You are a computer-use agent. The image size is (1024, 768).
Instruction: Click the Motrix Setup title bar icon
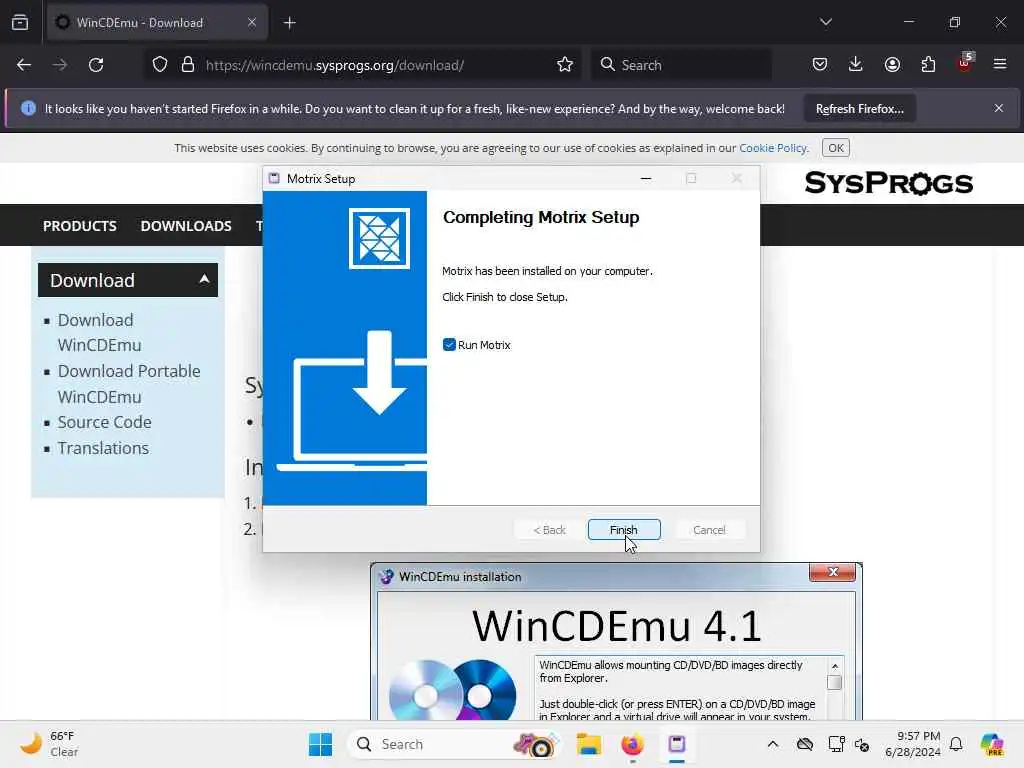274,178
